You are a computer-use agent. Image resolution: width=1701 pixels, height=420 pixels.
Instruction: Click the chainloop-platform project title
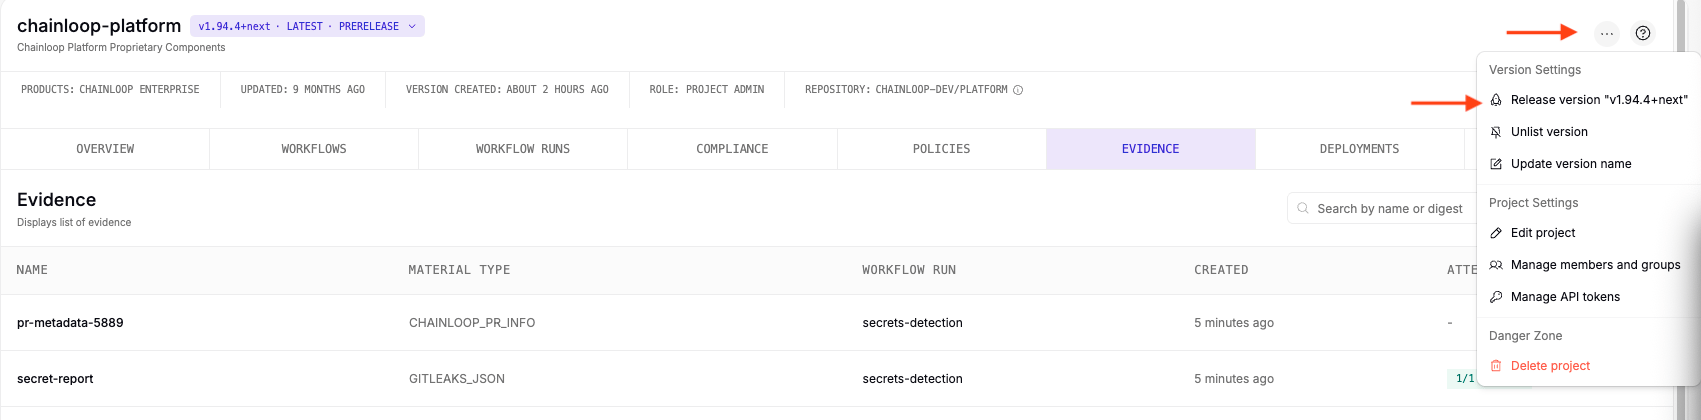click(x=99, y=26)
